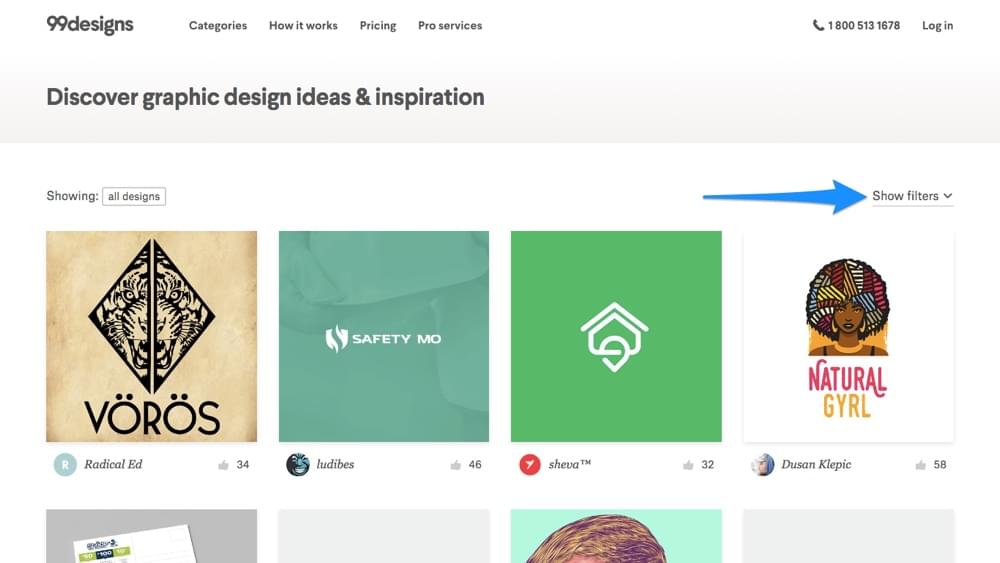Click the 99designs logo

[89, 25]
